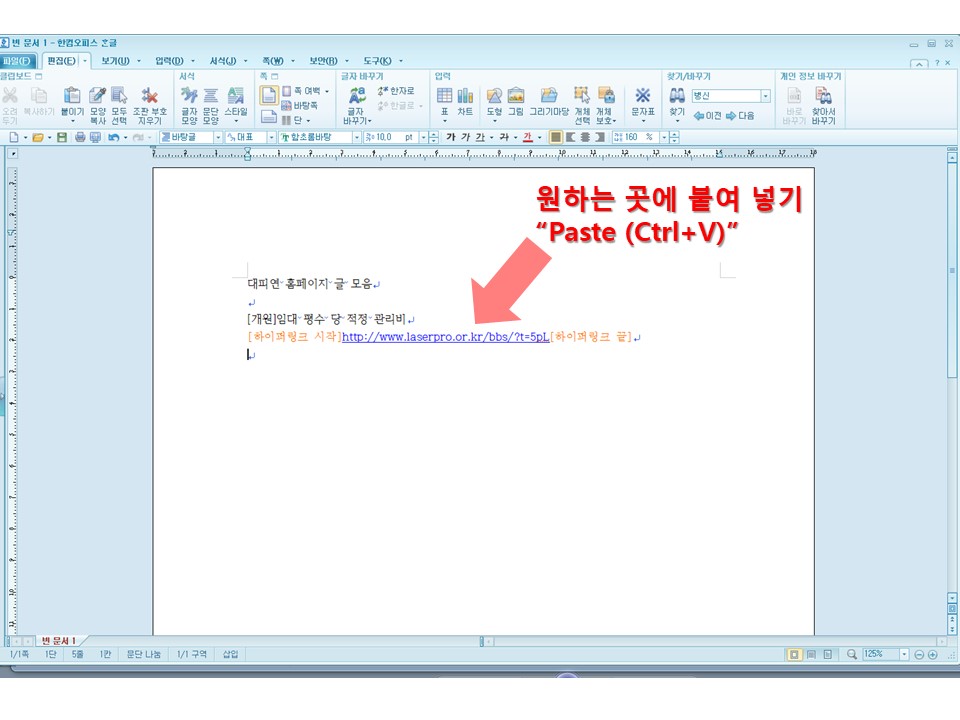
Task: Open the 문자표 symbol table
Action: tap(642, 101)
